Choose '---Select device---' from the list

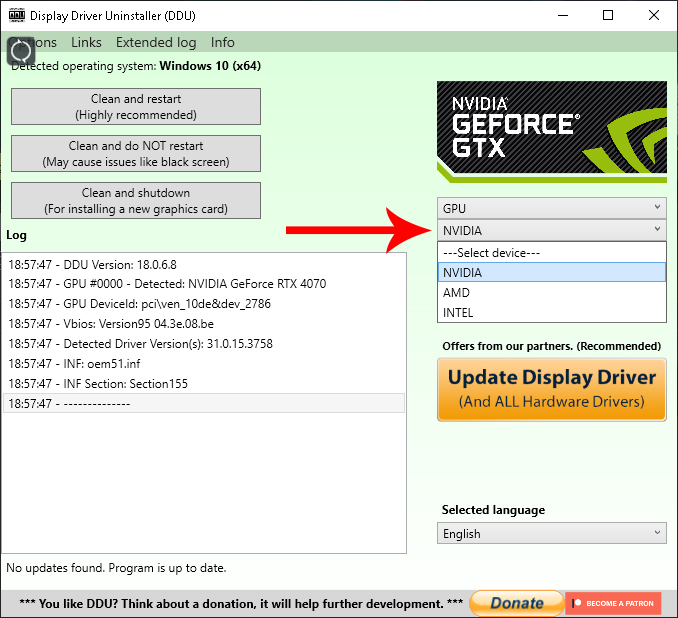pos(552,253)
